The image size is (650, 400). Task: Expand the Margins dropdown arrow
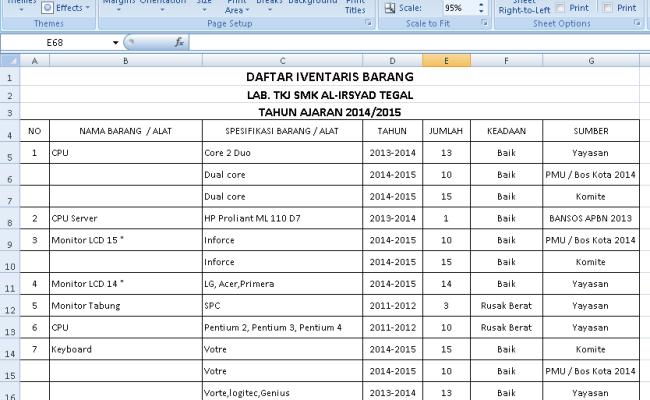tap(119, 9)
